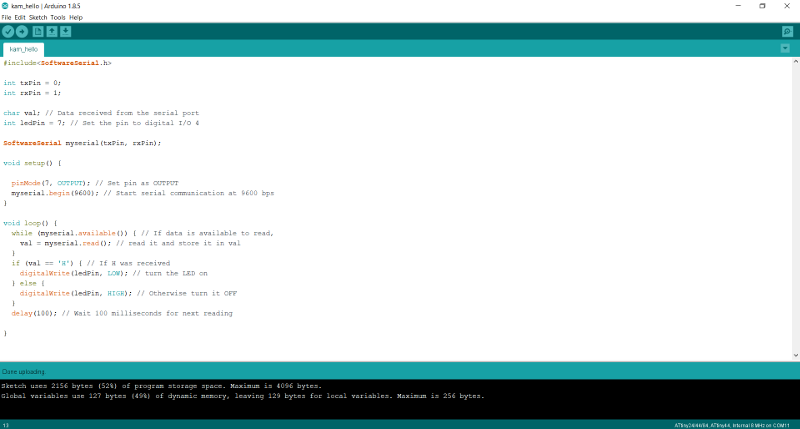The image size is (800, 429).
Task: Minimize the Arduino window
Action: point(738,6)
